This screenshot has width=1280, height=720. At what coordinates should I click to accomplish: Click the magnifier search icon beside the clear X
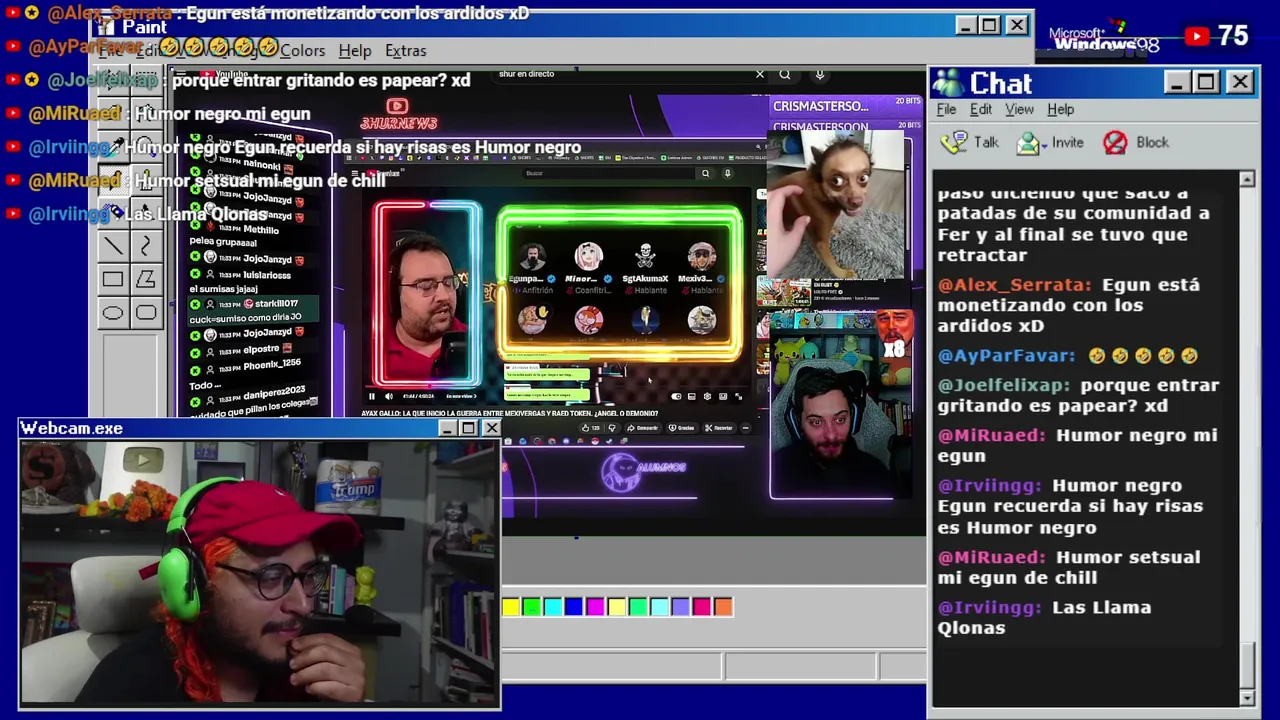point(785,74)
